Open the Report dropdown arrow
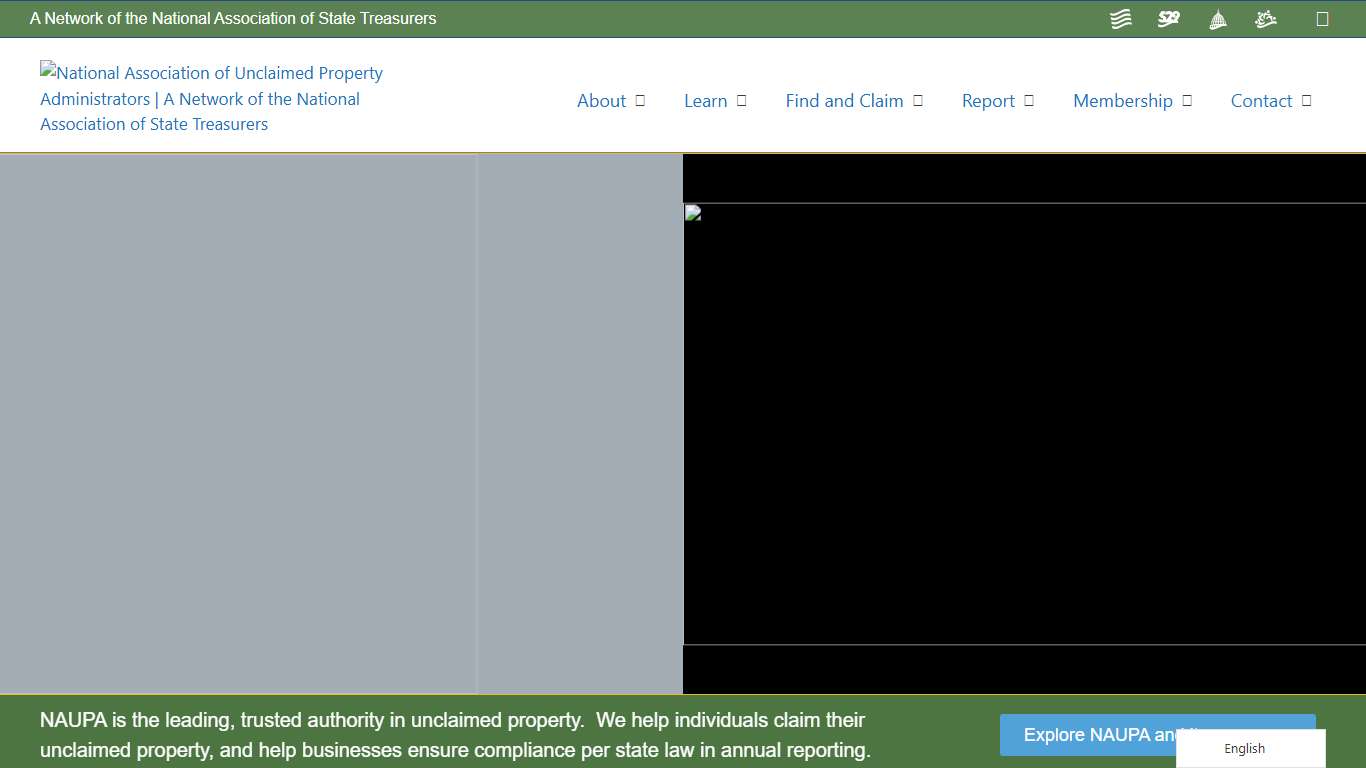The height and width of the screenshot is (768, 1366). point(1028,100)
